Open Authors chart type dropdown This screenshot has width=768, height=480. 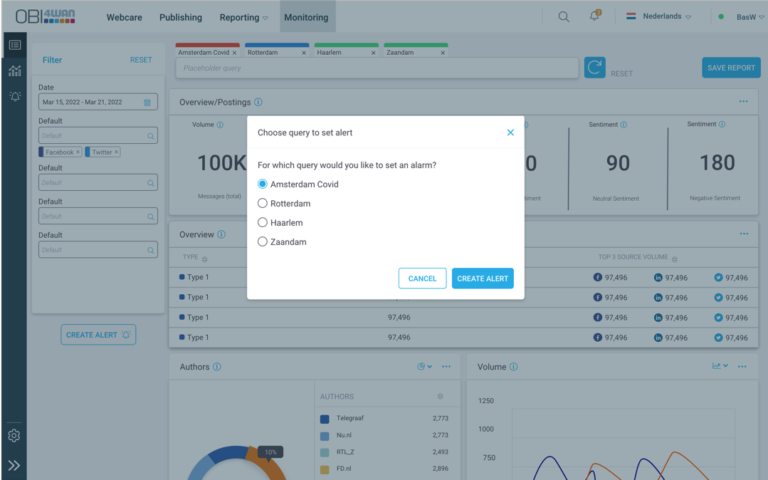coord(424,366)
